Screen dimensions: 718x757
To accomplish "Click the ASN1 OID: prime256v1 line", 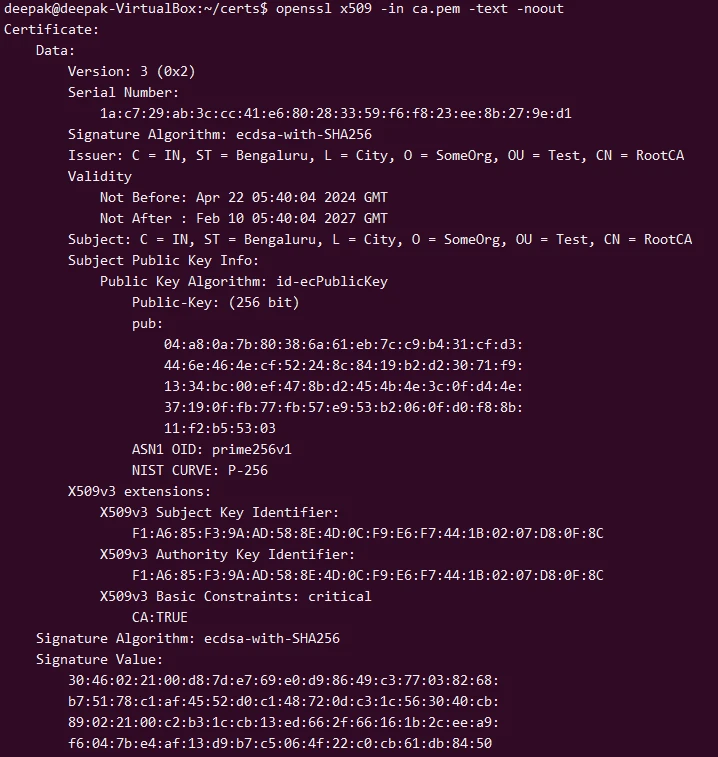I will (x=211, y=449).
